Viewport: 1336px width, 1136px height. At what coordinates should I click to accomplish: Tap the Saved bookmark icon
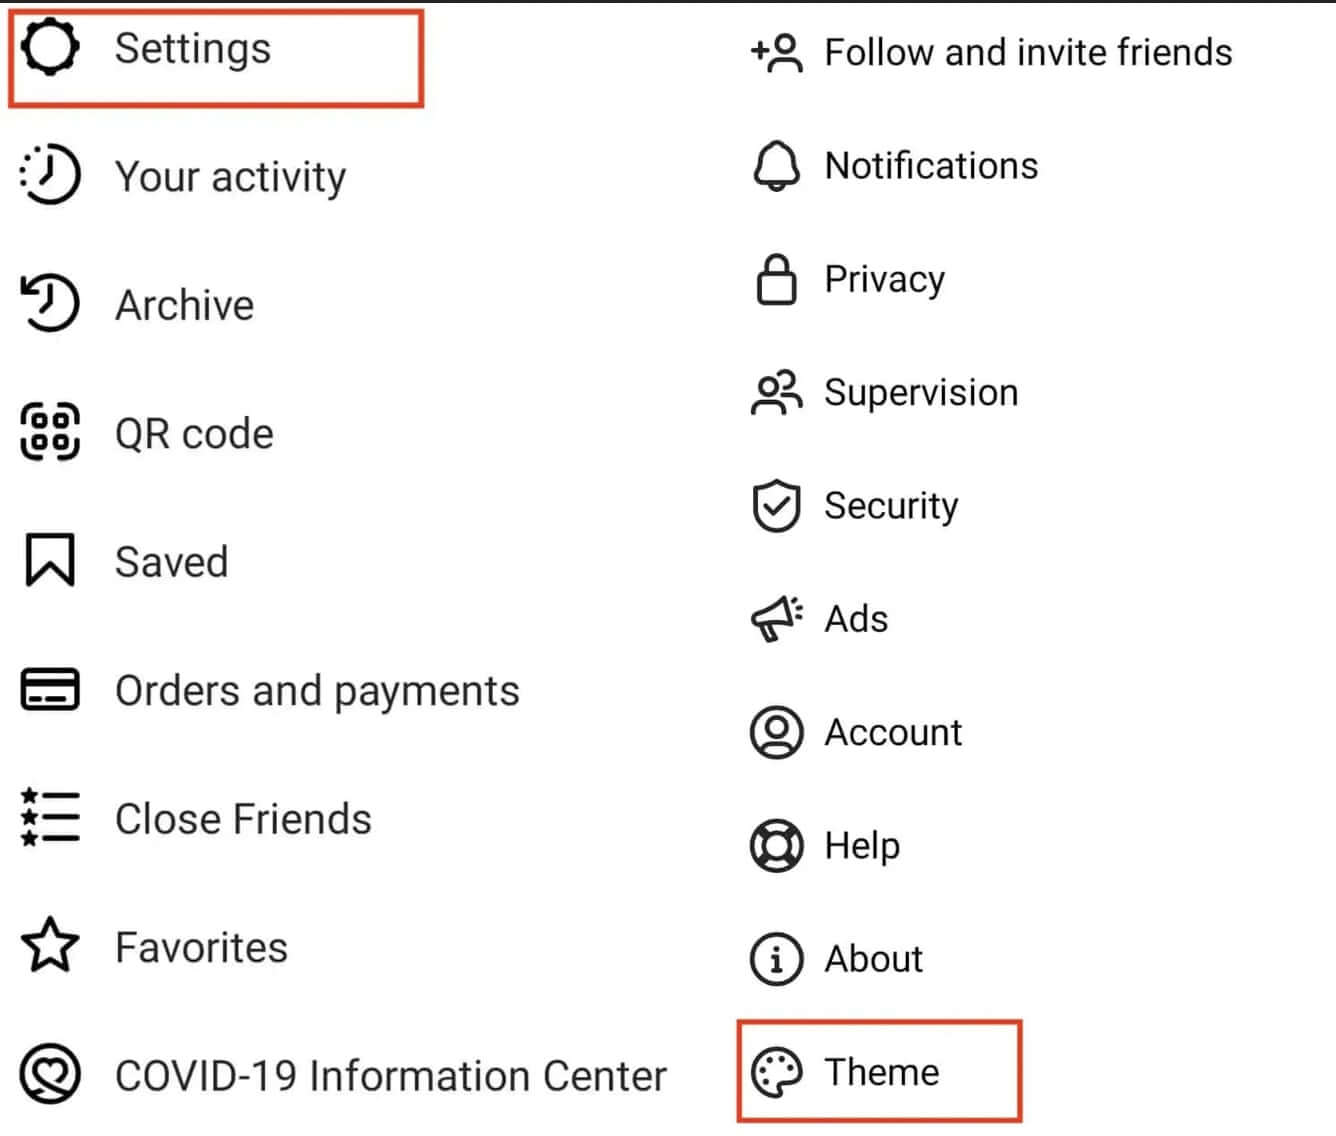click(x=49, y=560)
